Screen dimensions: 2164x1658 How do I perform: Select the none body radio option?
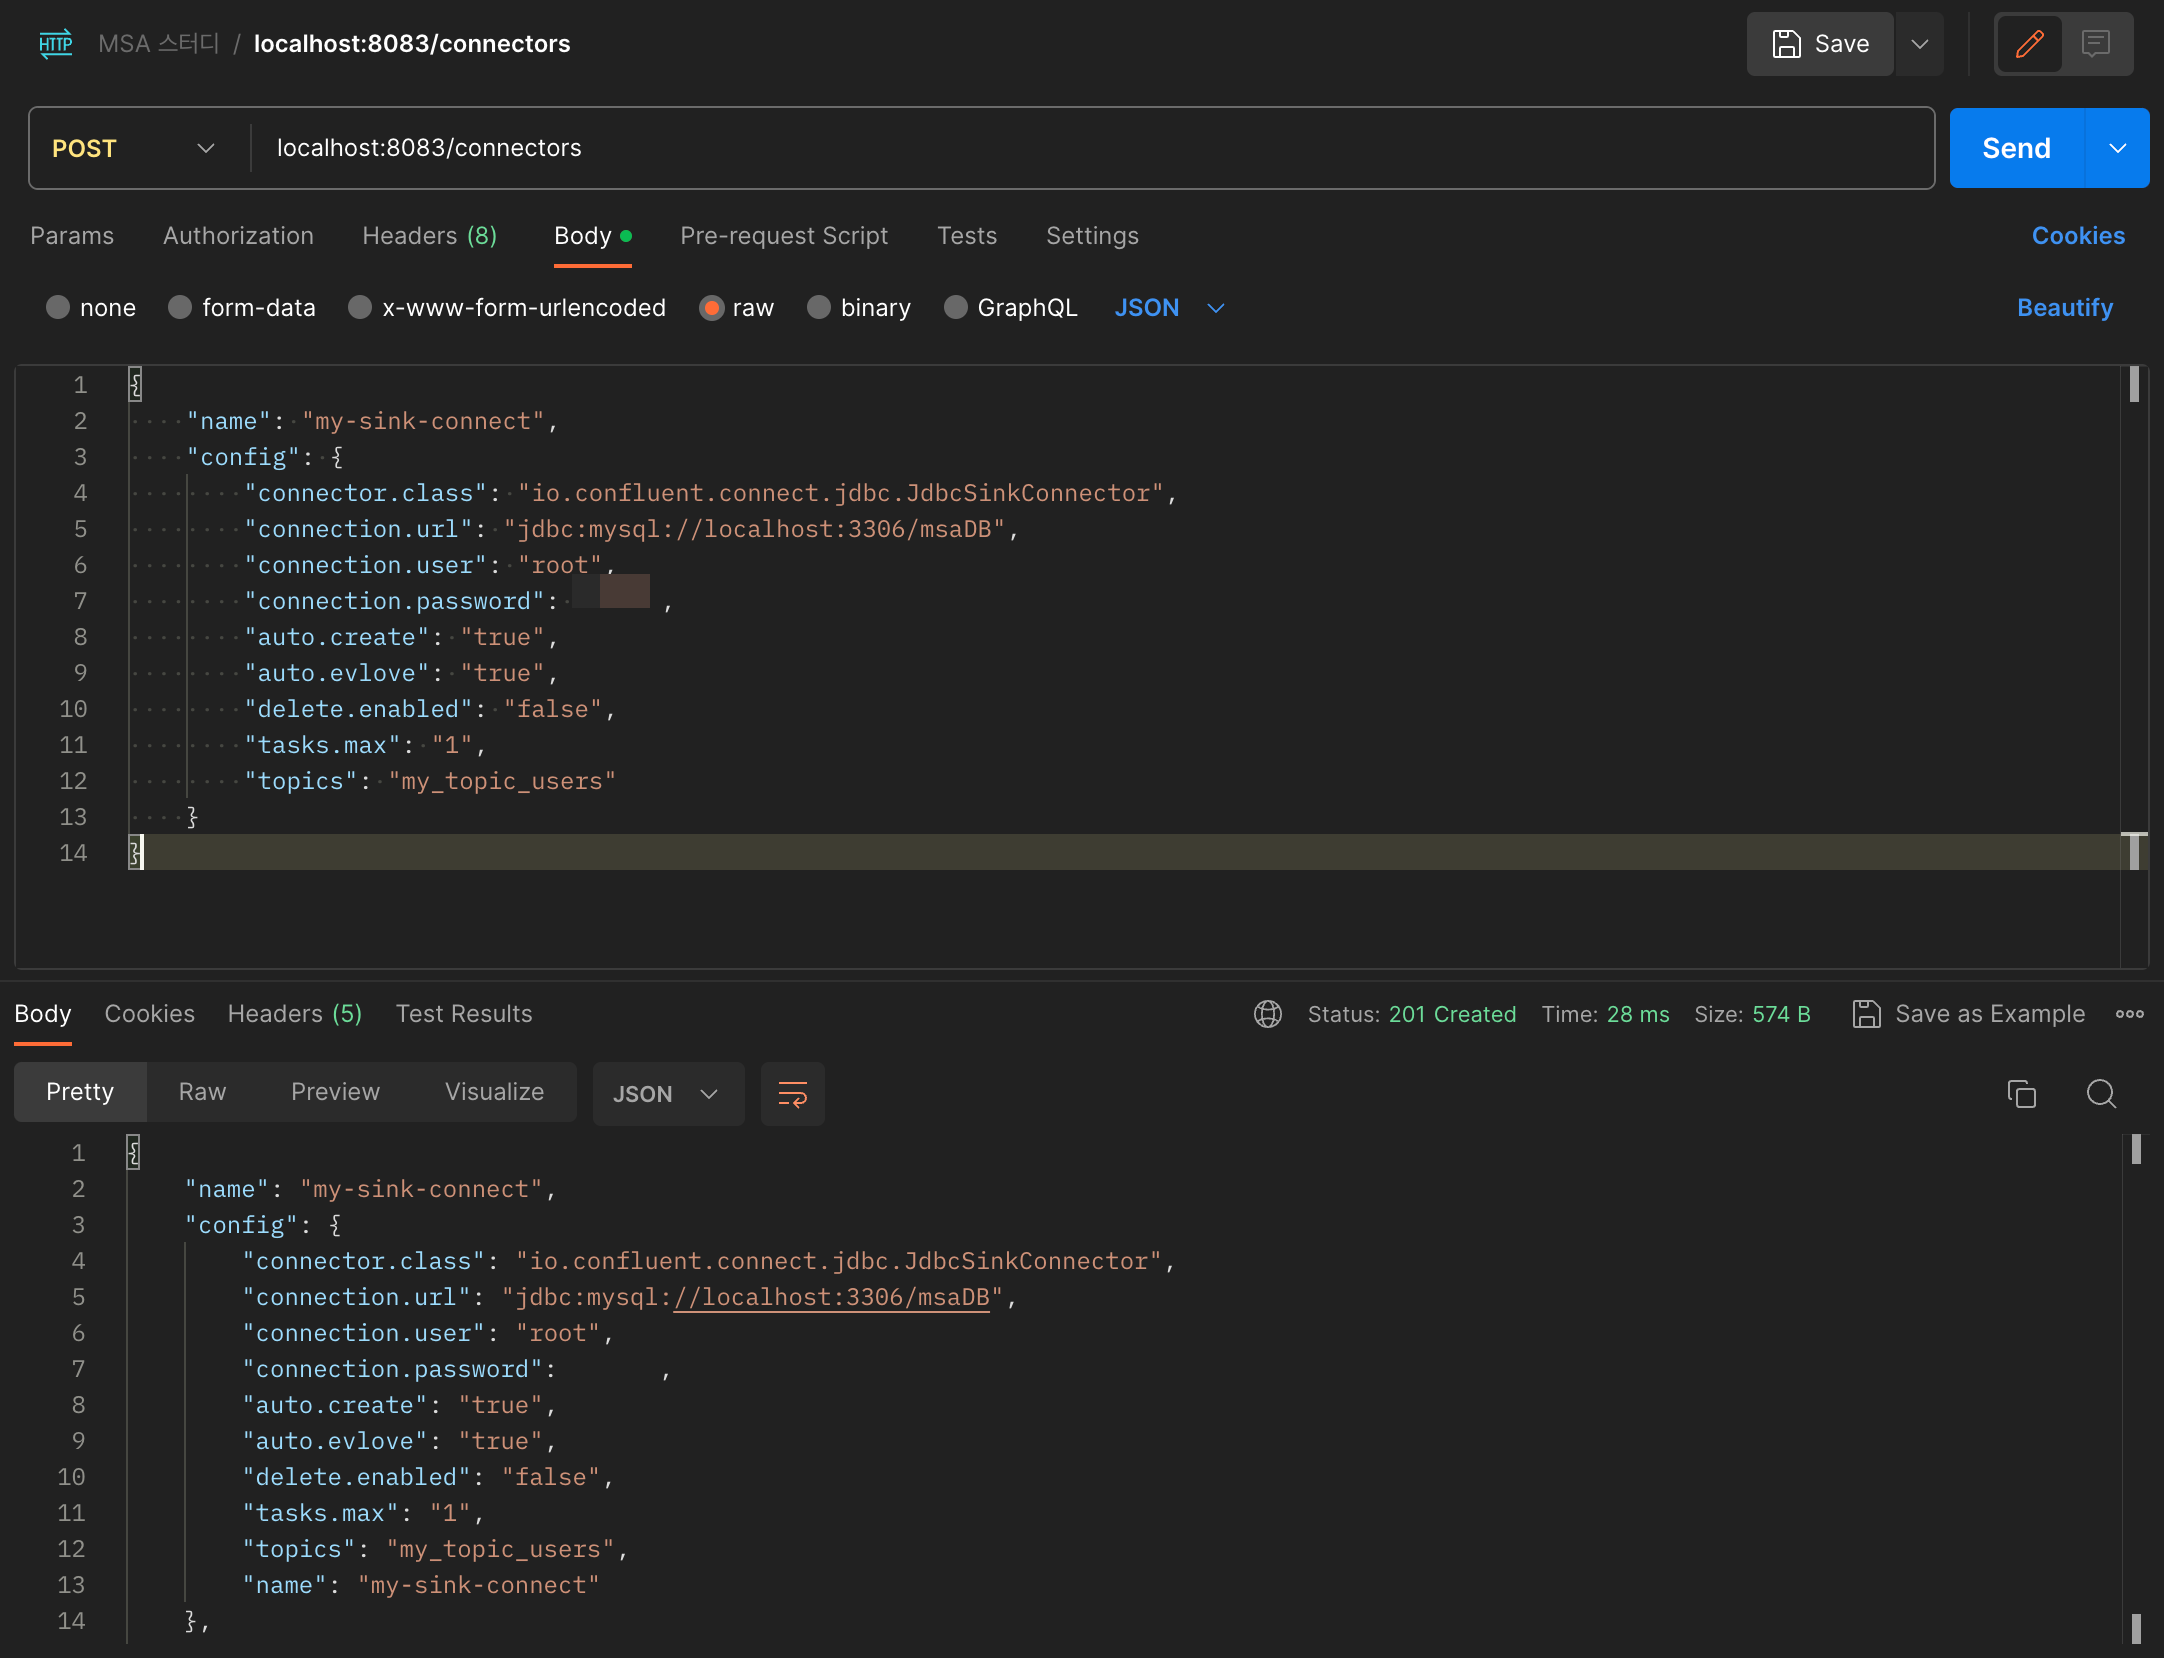(x=59, y=308)
